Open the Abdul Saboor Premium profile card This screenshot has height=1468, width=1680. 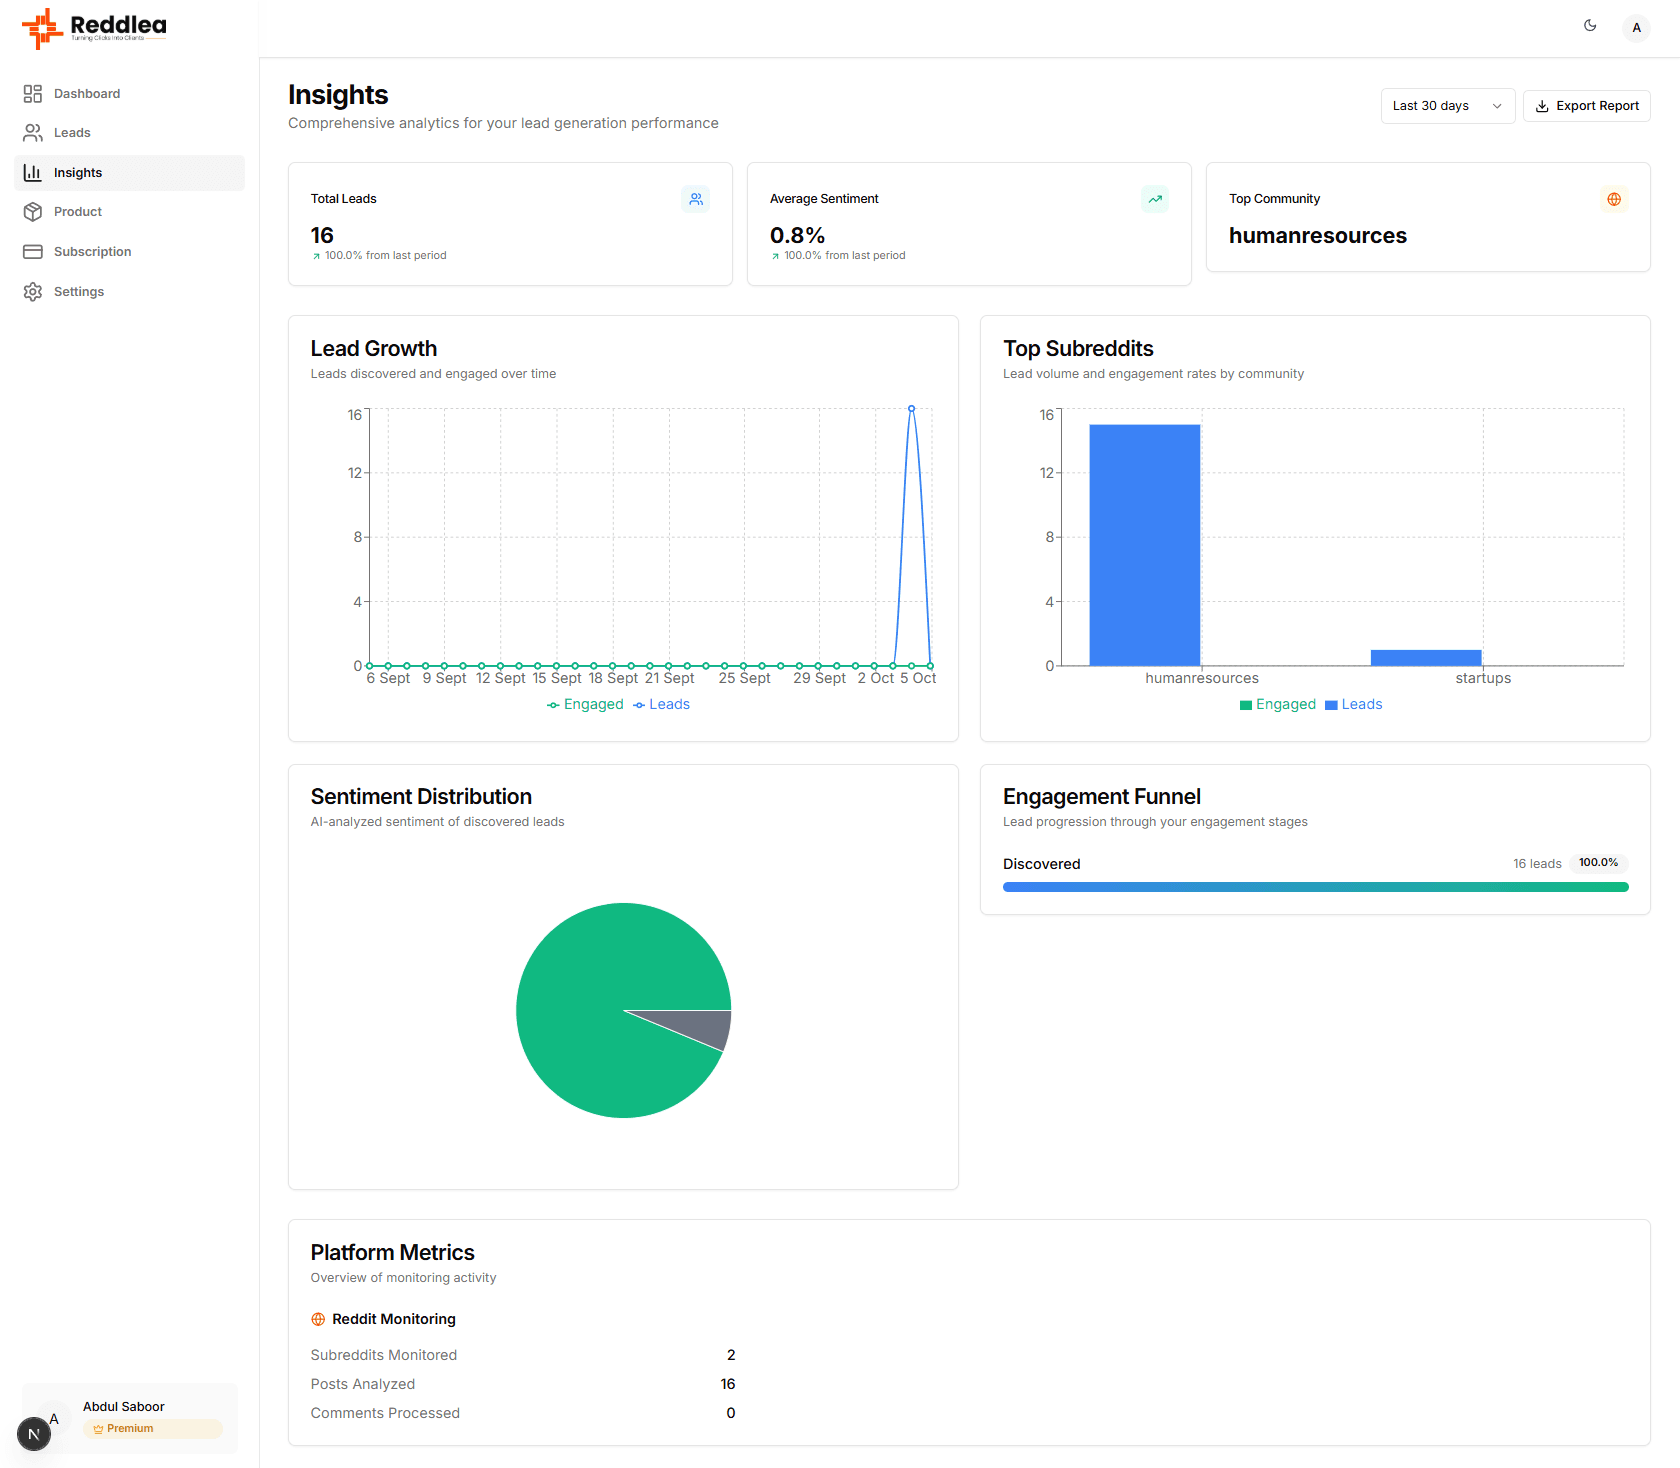tap(130, 1417)
